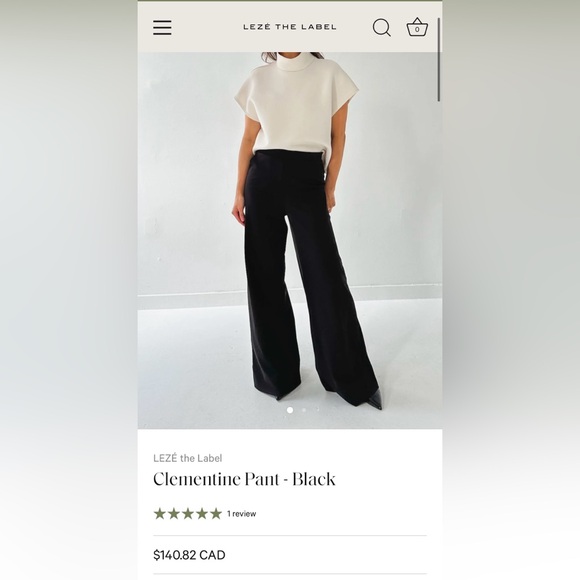Select the first image carousel dot
The width and height of the screenshot is (580, 580).
[x=290, y=410]
